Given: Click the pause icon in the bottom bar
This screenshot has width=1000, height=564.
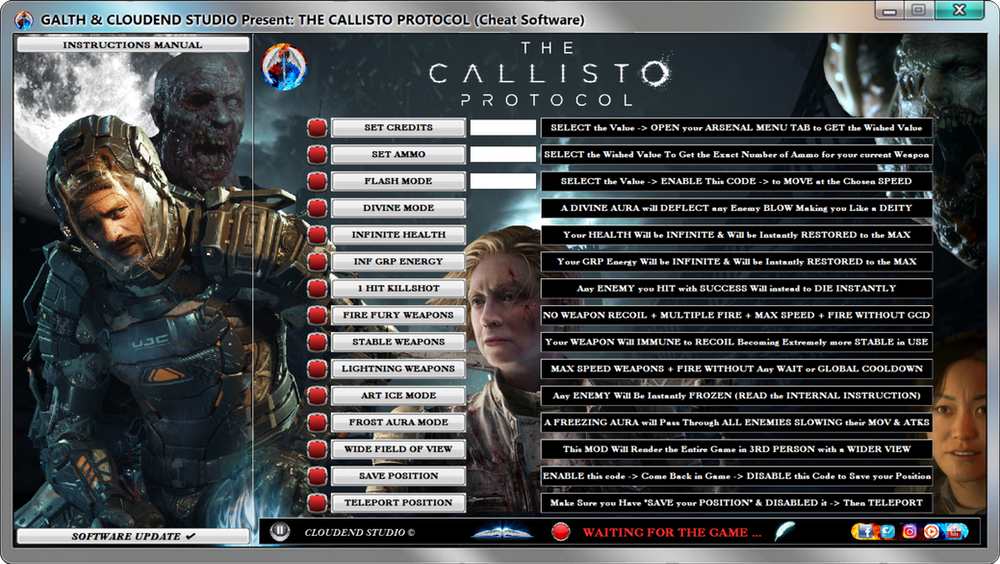Looking at the screenshot, I should point(280,531).
